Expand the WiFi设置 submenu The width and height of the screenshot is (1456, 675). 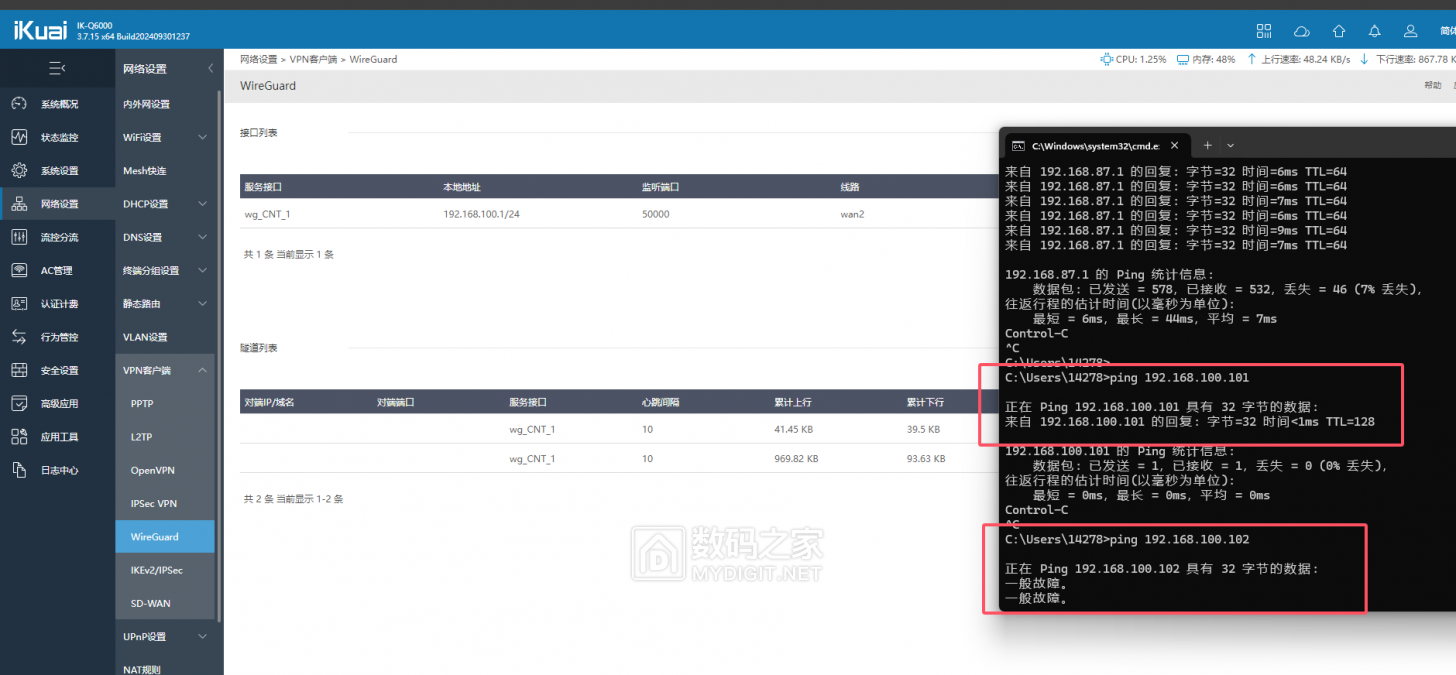point(165,137)
